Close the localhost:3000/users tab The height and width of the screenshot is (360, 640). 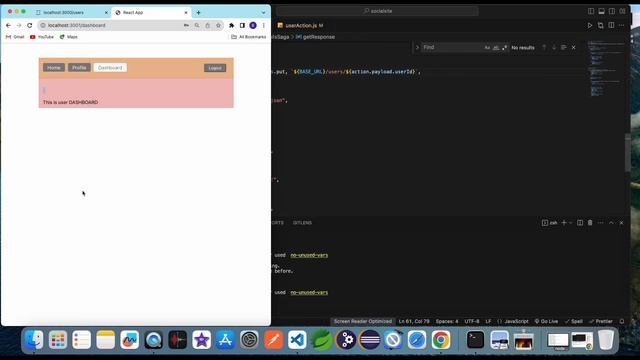coord(106,13)
